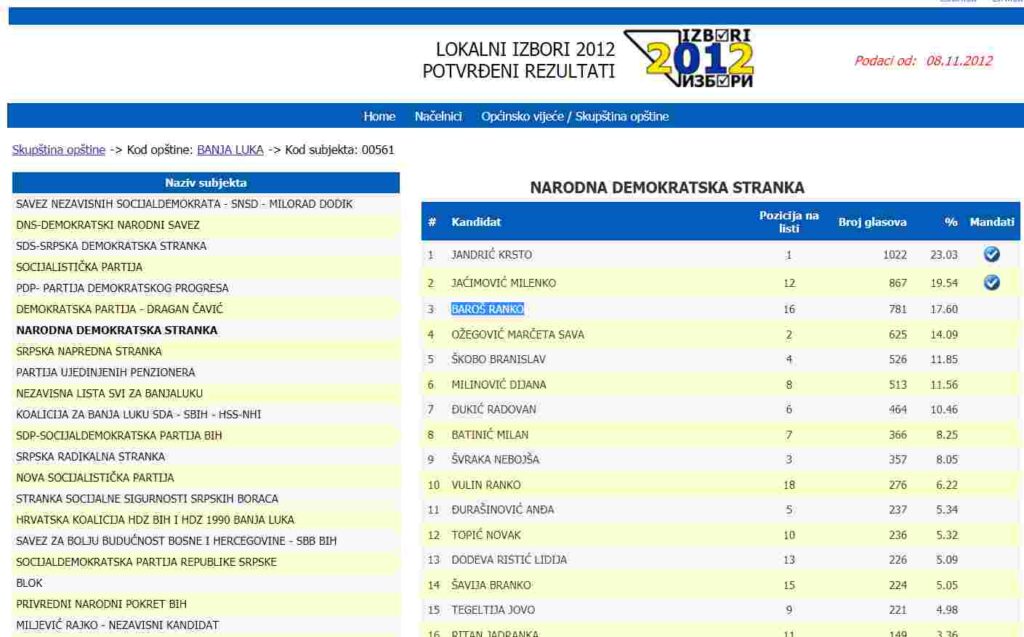Click the Broj glasova column header

click(x=872, y=222)
